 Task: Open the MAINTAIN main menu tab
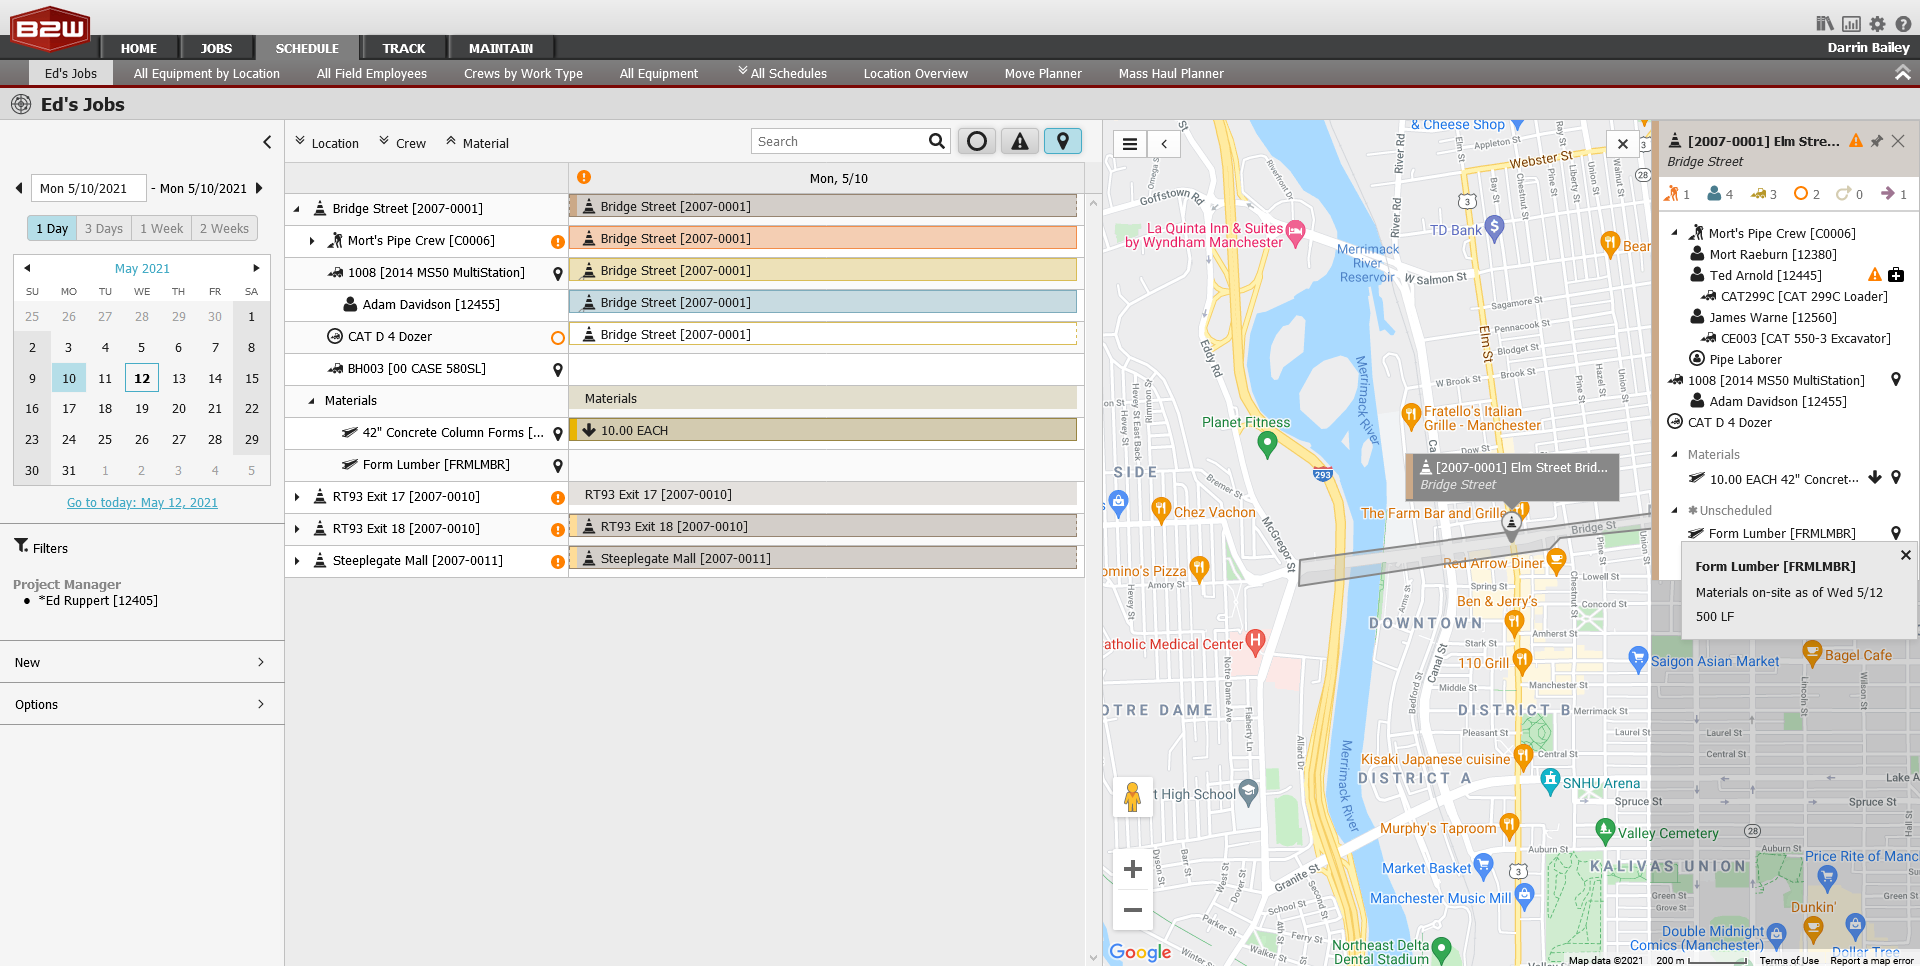coord(501,48)
